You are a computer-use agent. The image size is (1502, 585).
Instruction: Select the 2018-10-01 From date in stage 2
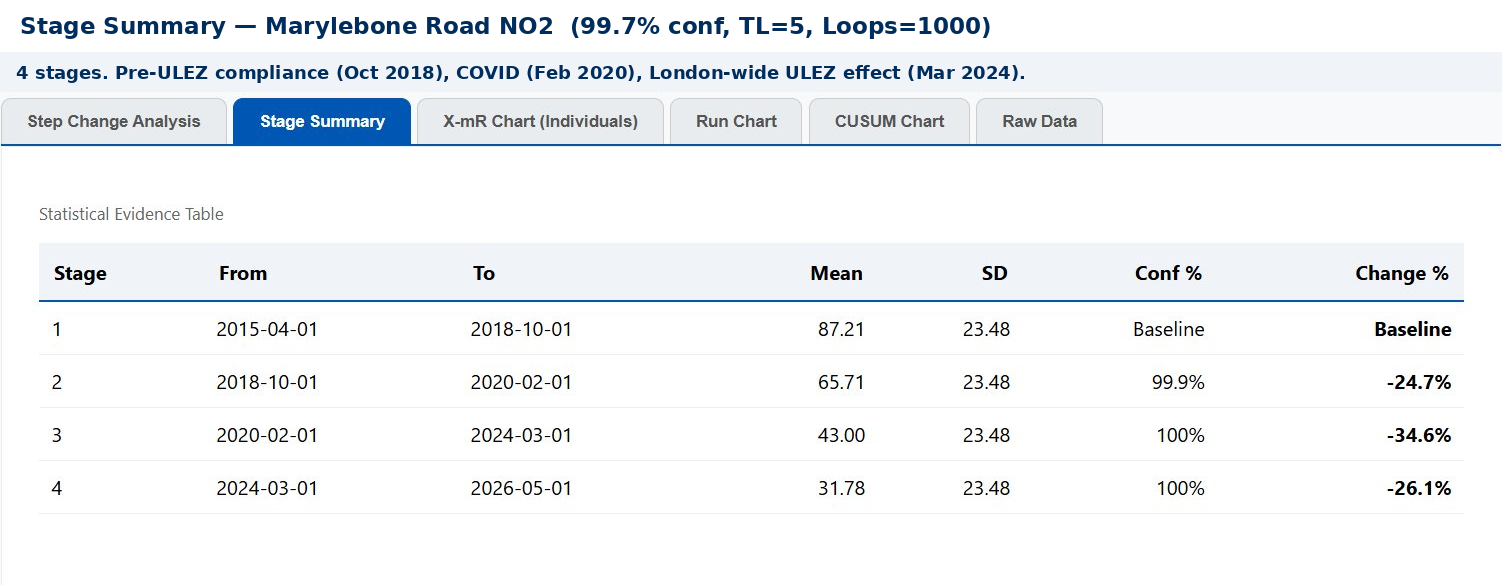[267, 382]
